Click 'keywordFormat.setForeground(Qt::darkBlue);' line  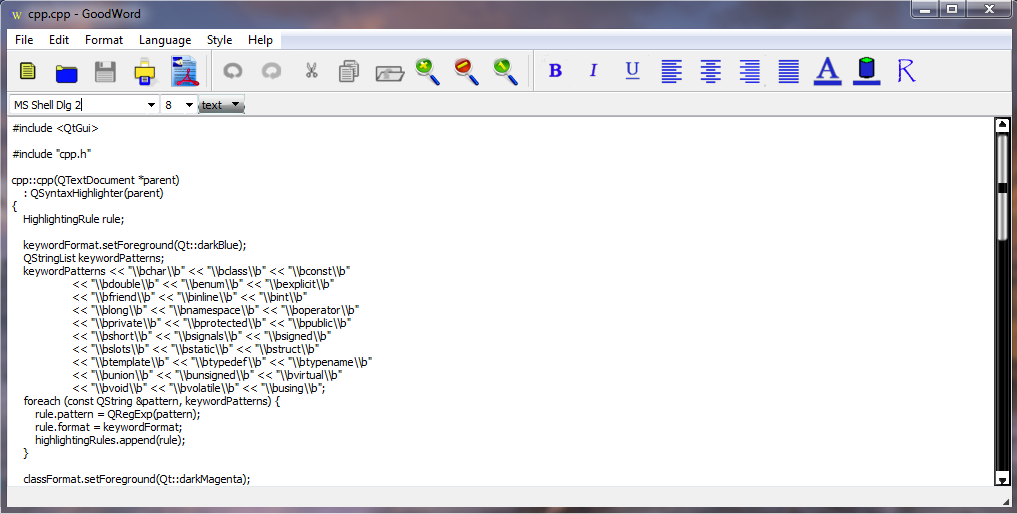[x=135, y=245]
